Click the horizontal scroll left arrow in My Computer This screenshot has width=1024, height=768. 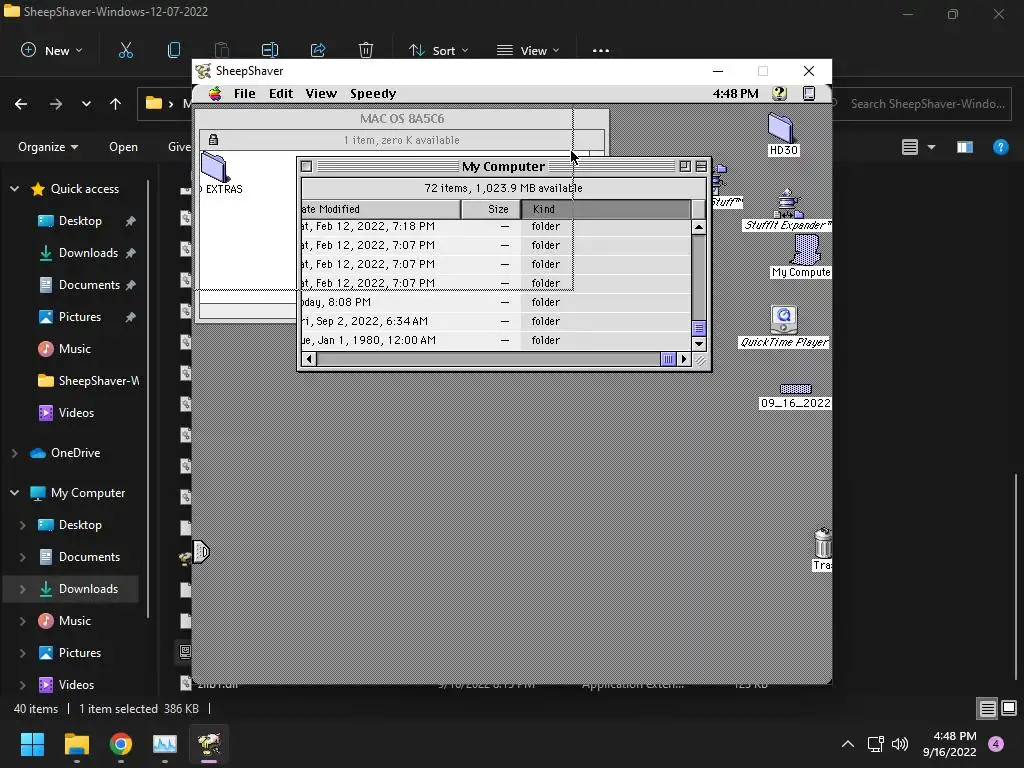point(309,359)
